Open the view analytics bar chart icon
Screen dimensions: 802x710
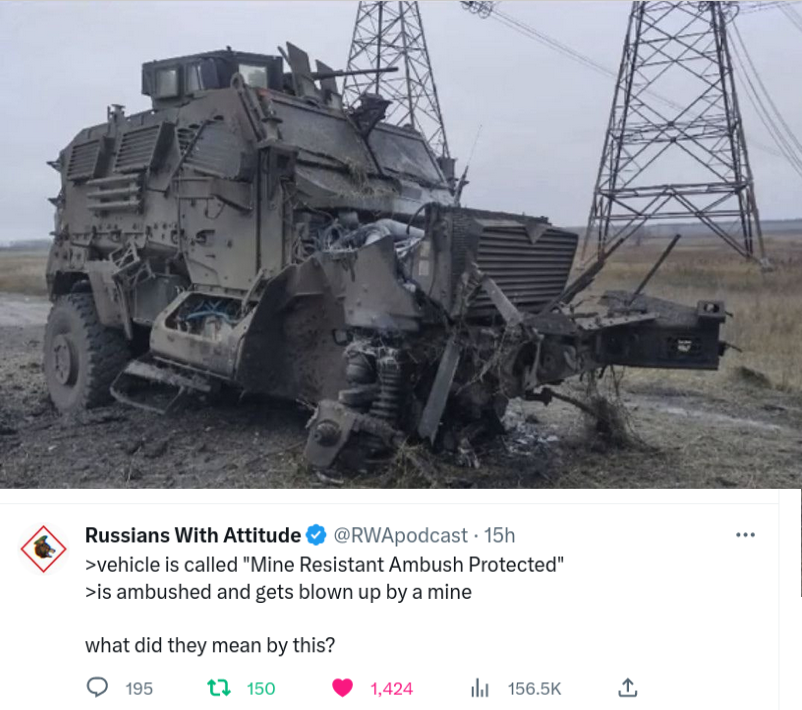coord(480,688)
